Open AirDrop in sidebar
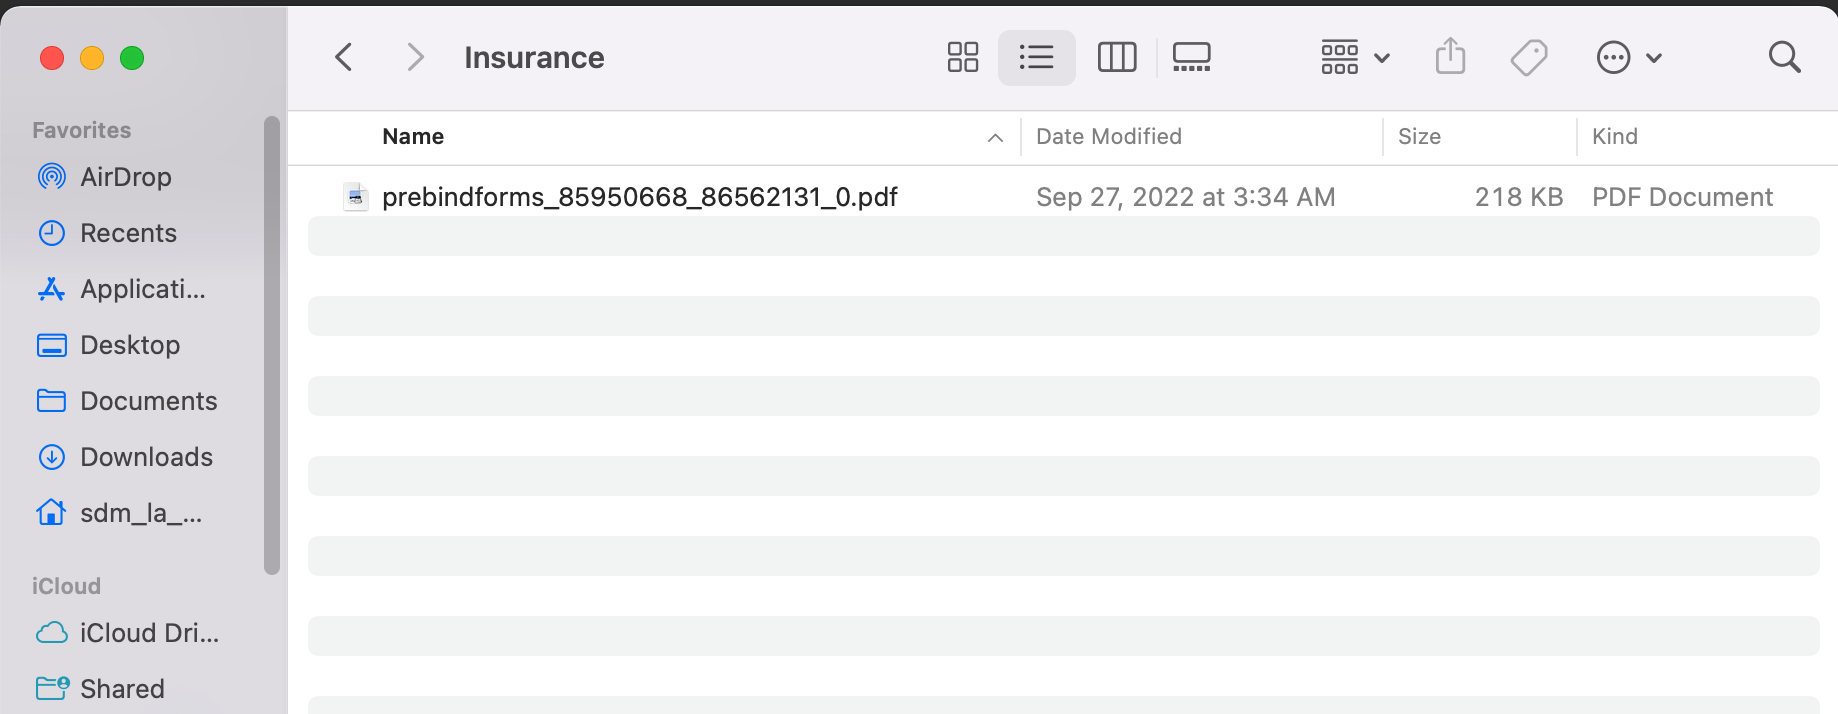Screen dimensions: 1838x714 coord(125,177)
